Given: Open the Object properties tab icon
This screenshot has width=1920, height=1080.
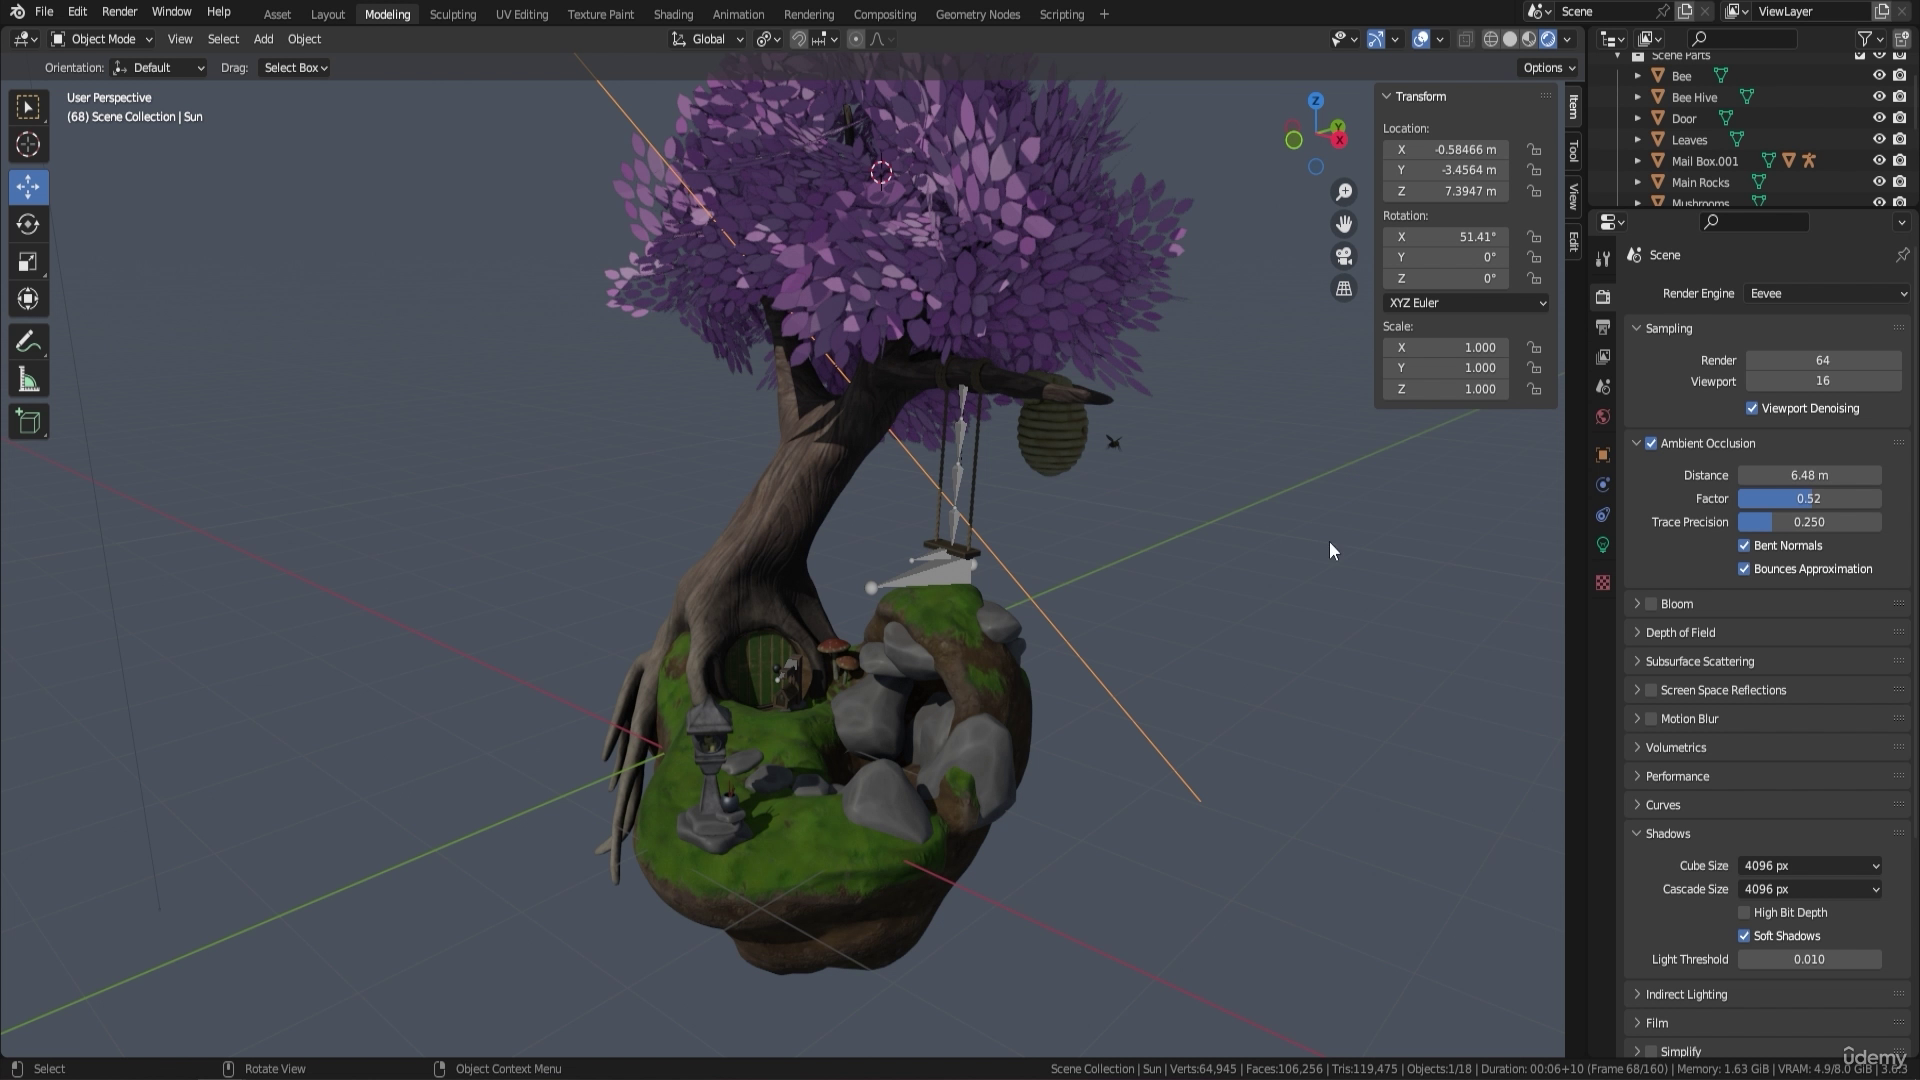Looking at the screenshot, I should [x=1603, y=455].
